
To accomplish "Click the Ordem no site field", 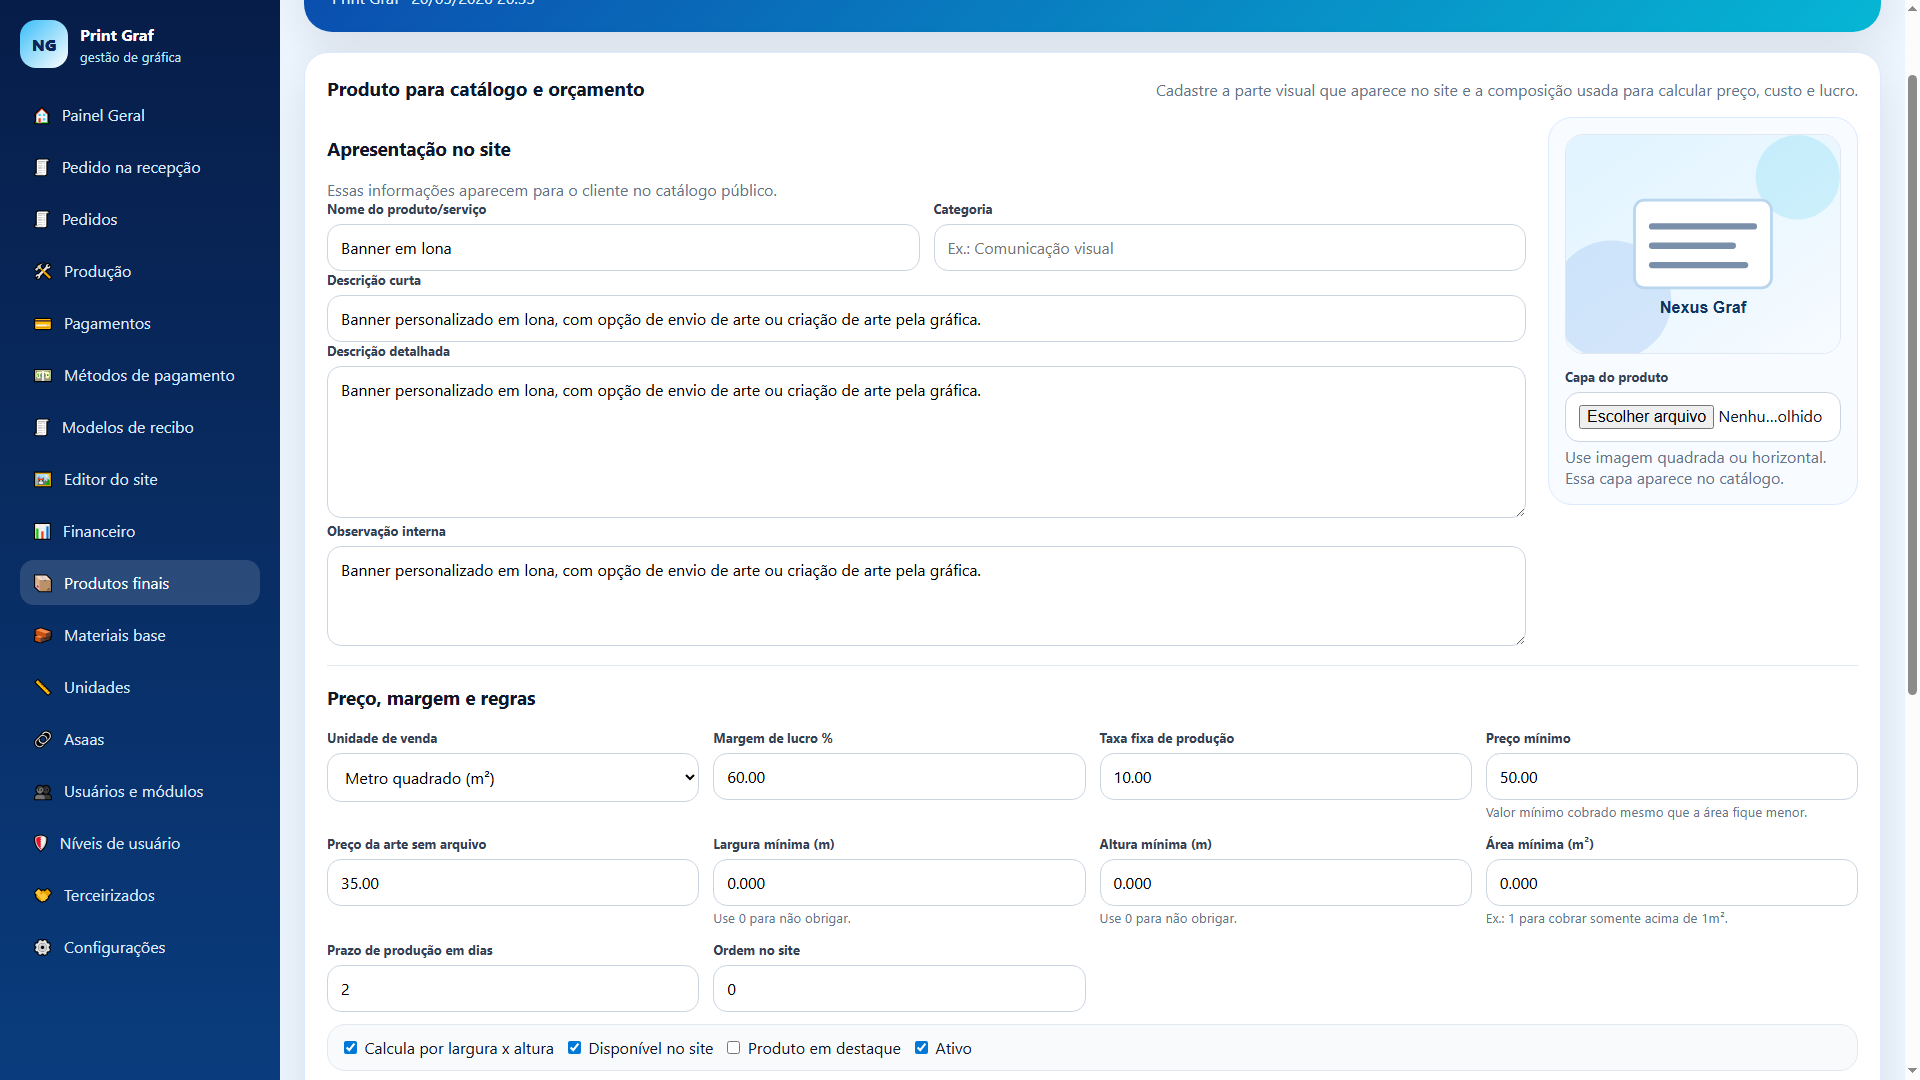I will pos(899,989).
